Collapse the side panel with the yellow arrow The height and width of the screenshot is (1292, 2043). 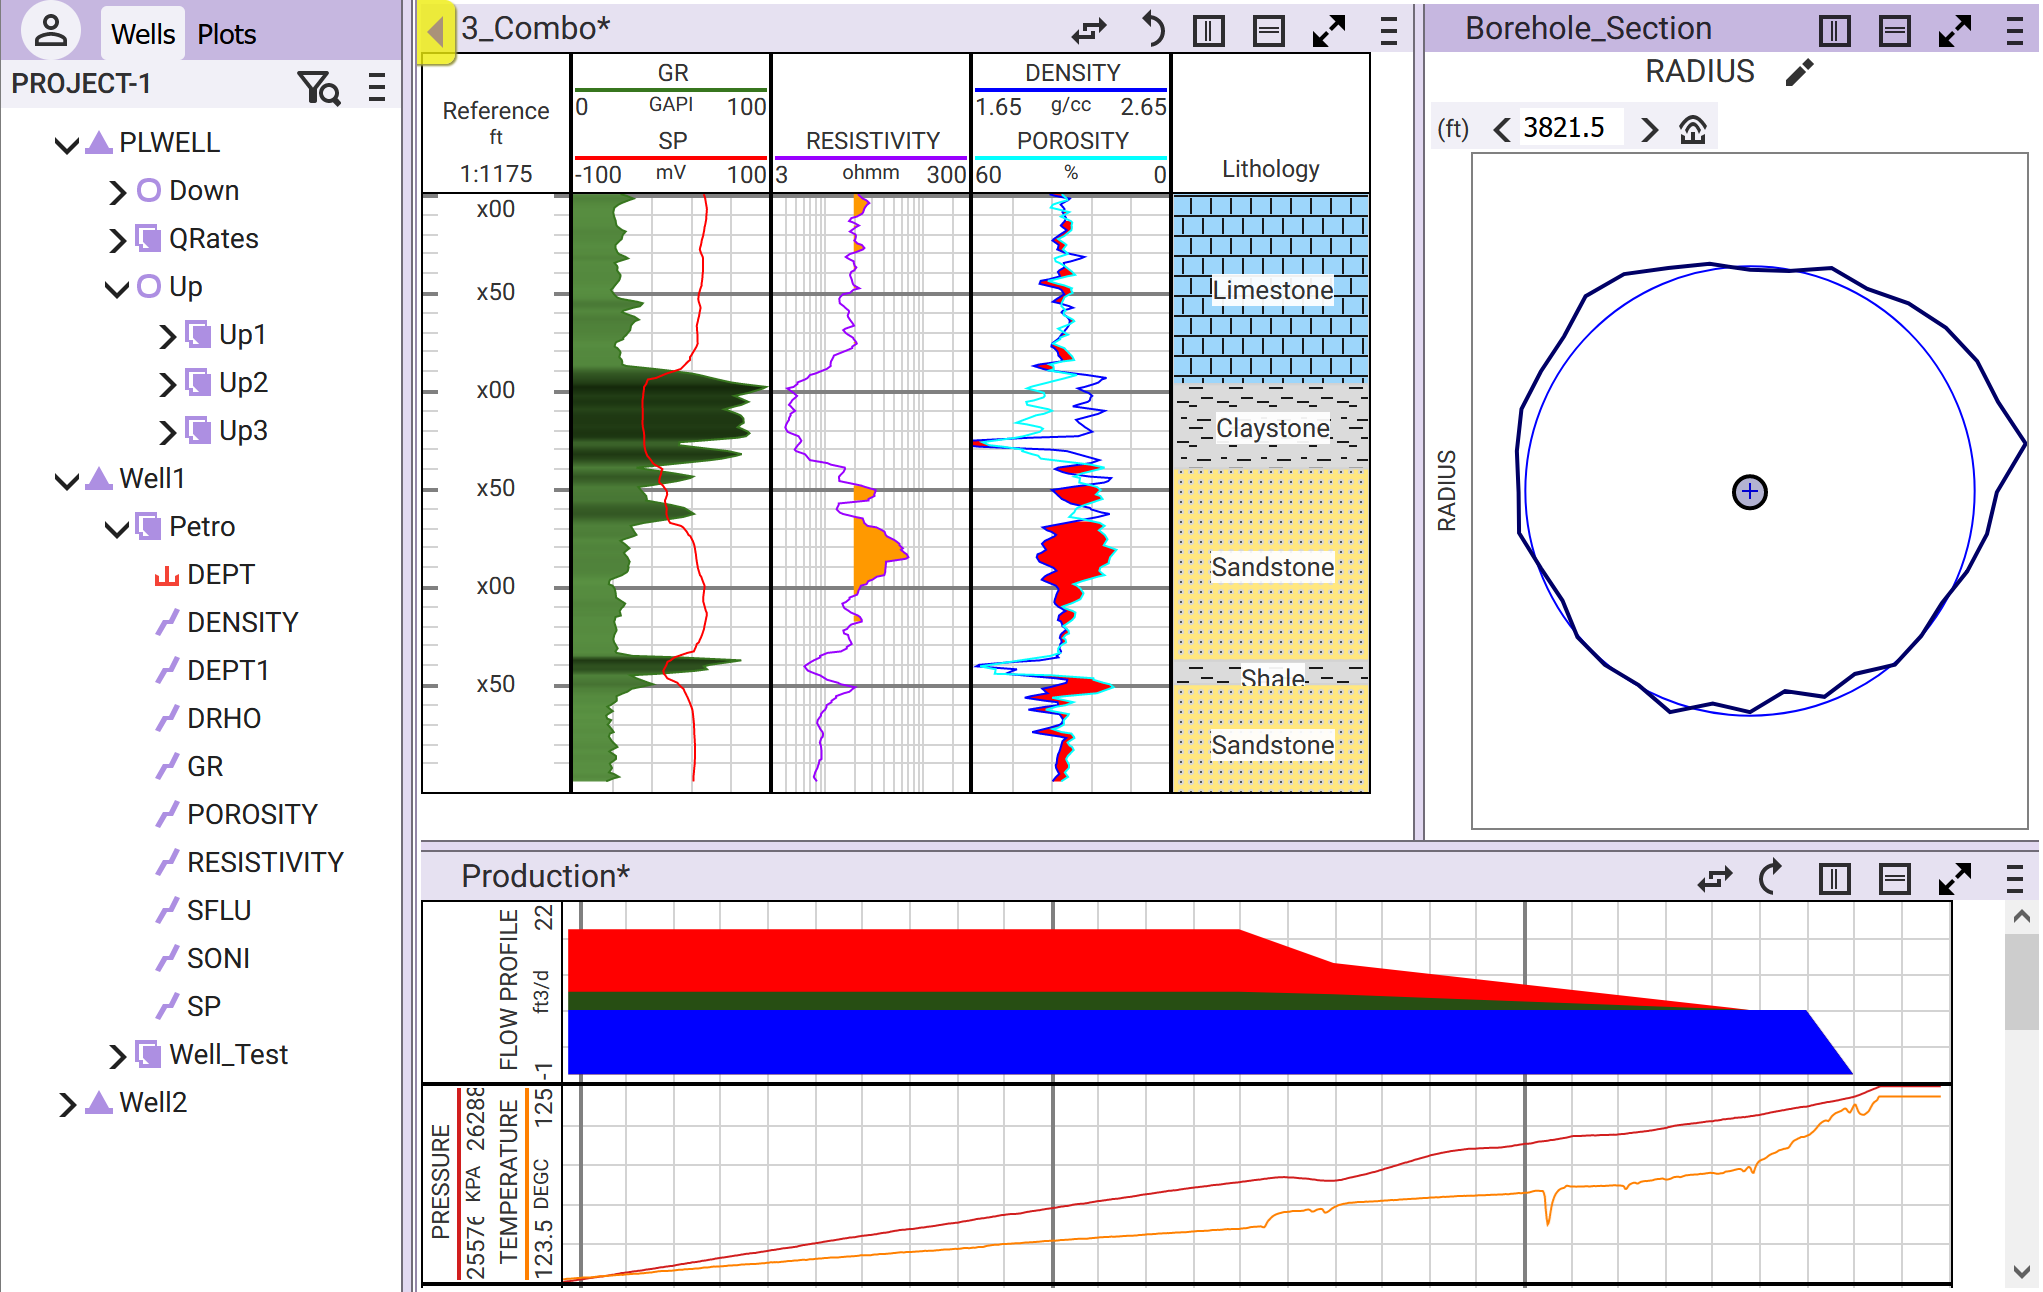click(x=436, y=32)
